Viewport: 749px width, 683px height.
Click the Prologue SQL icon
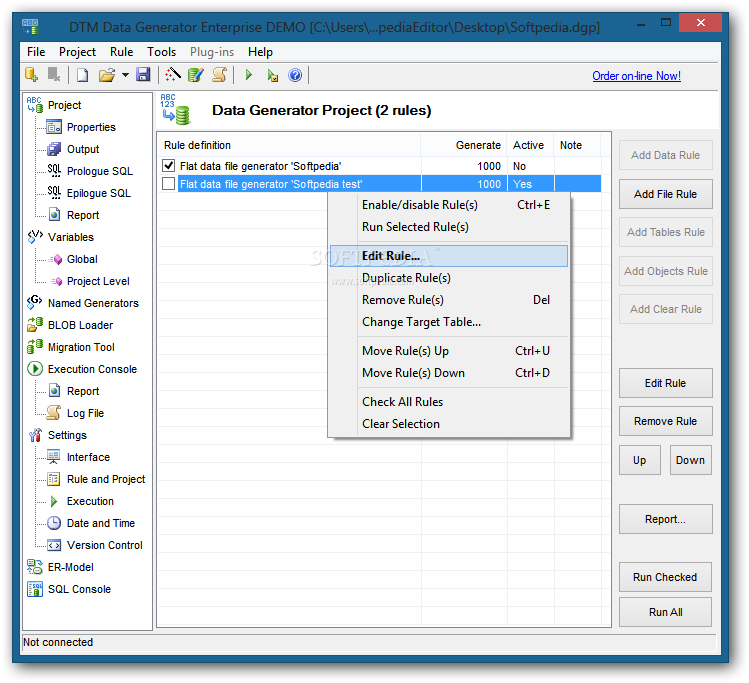(x=54, y=171)
